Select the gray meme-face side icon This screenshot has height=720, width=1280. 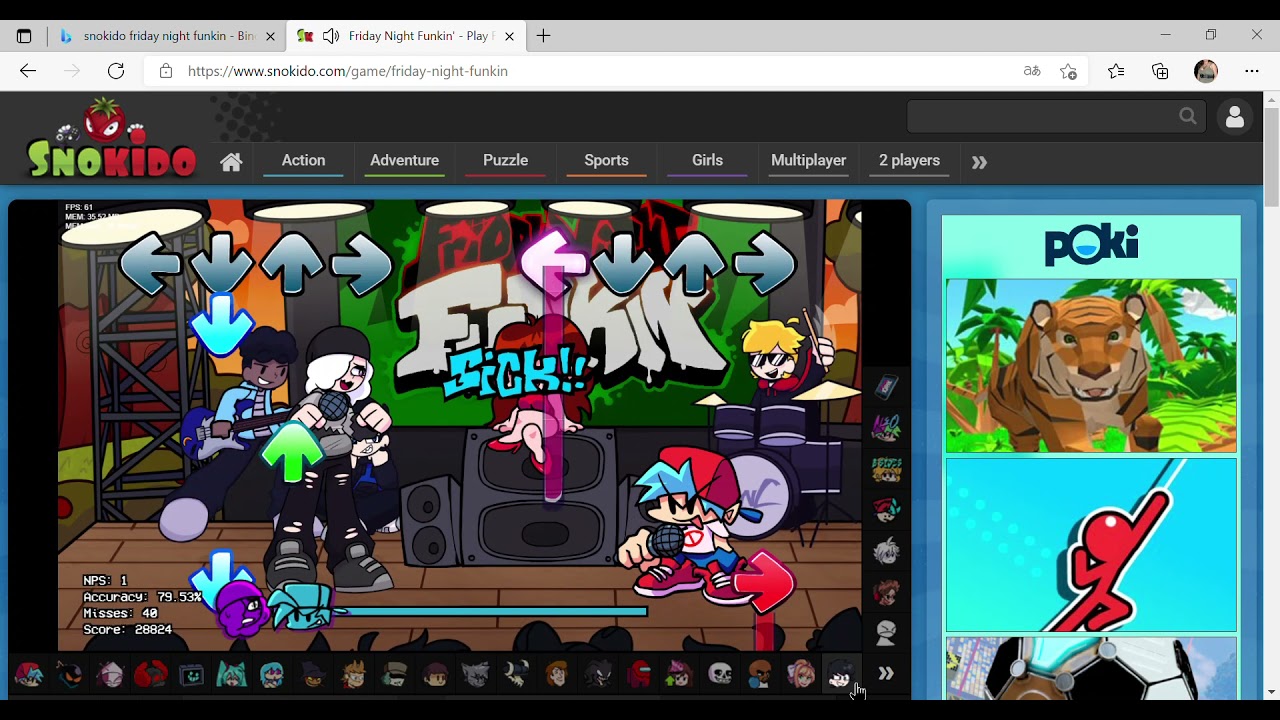pyautogui.click(x=886, y=633)
